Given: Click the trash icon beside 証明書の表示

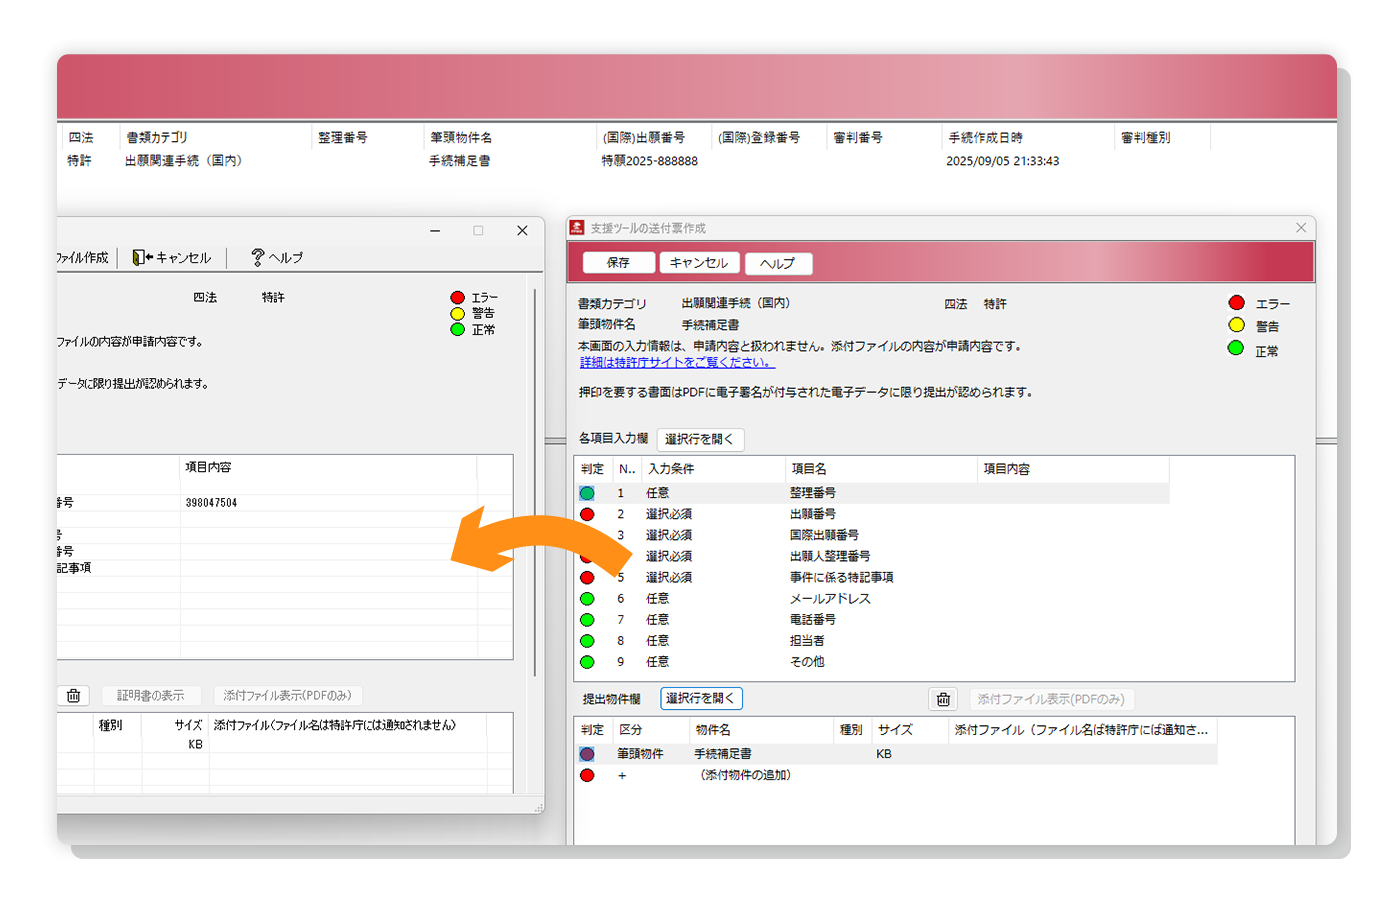Looking at the screenshot, I should (73, 695).
